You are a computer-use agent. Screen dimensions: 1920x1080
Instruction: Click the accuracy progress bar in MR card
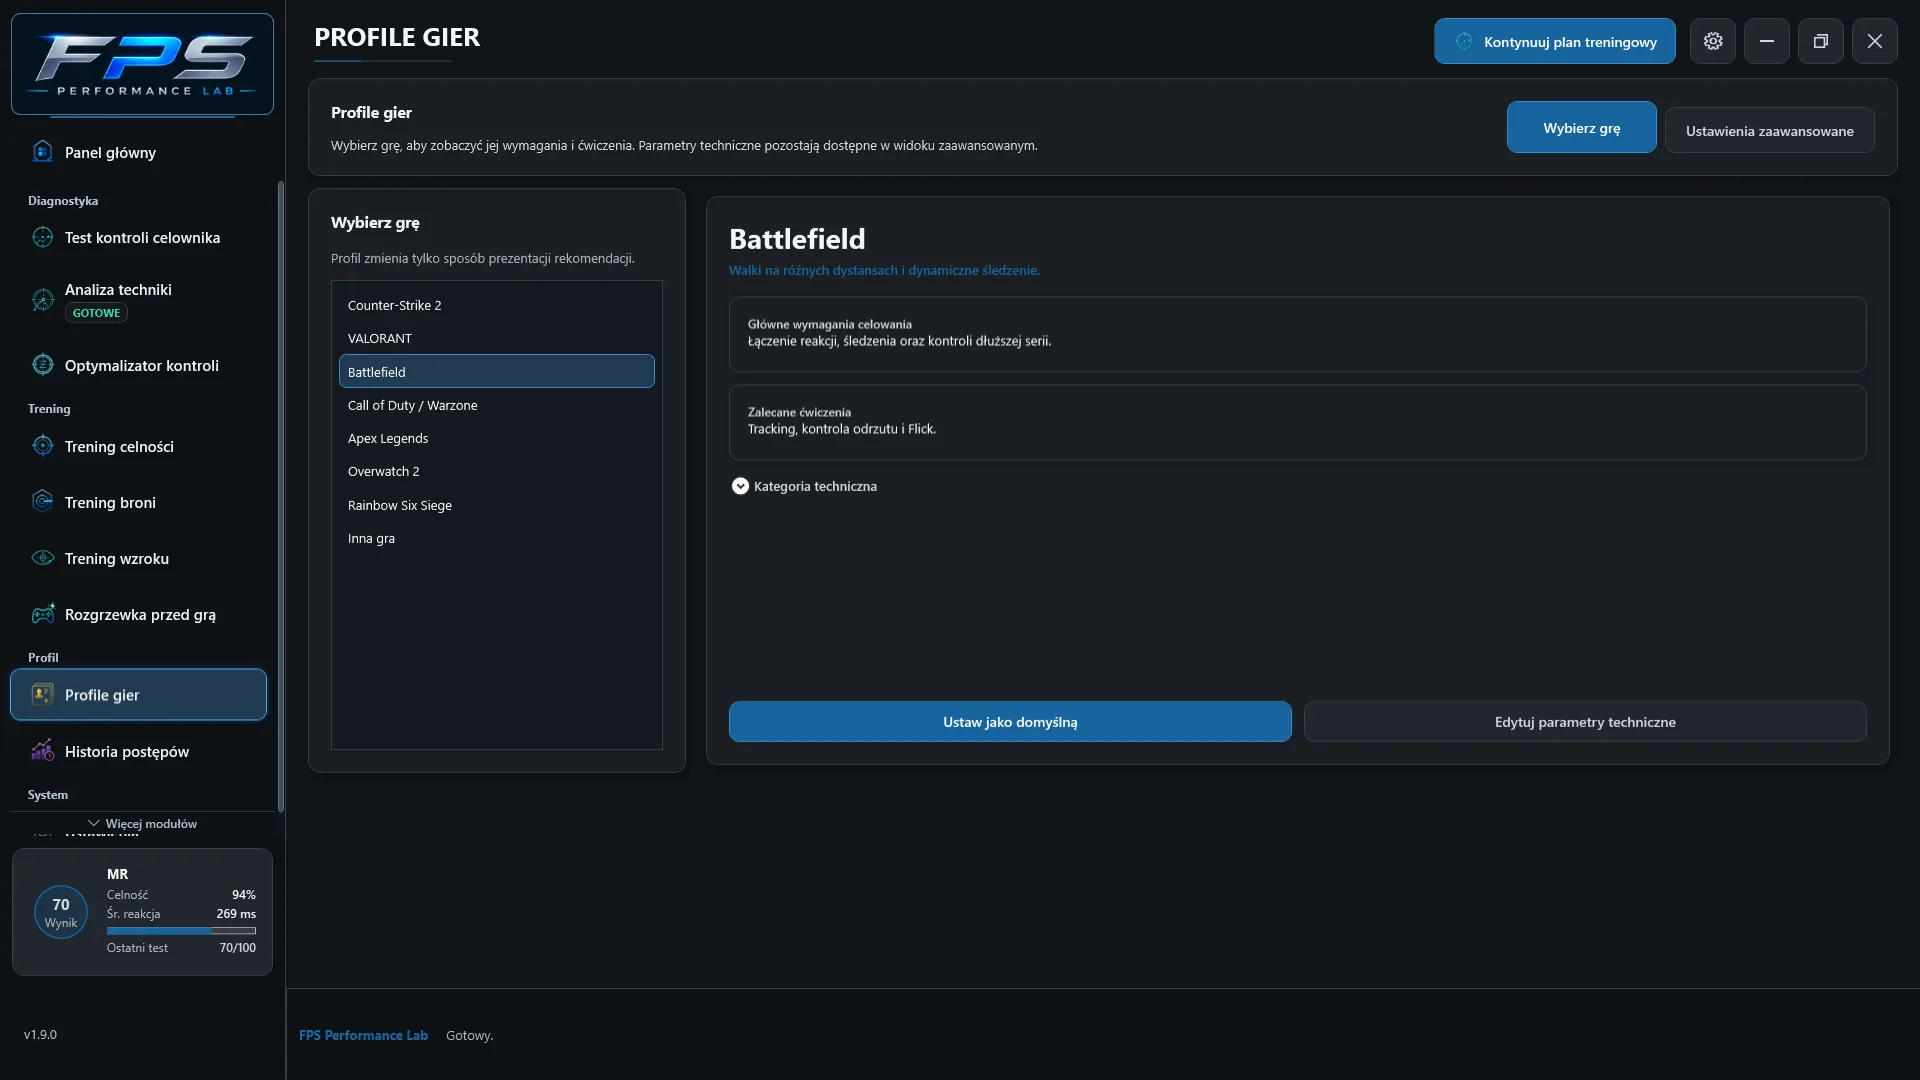(181, 930)
